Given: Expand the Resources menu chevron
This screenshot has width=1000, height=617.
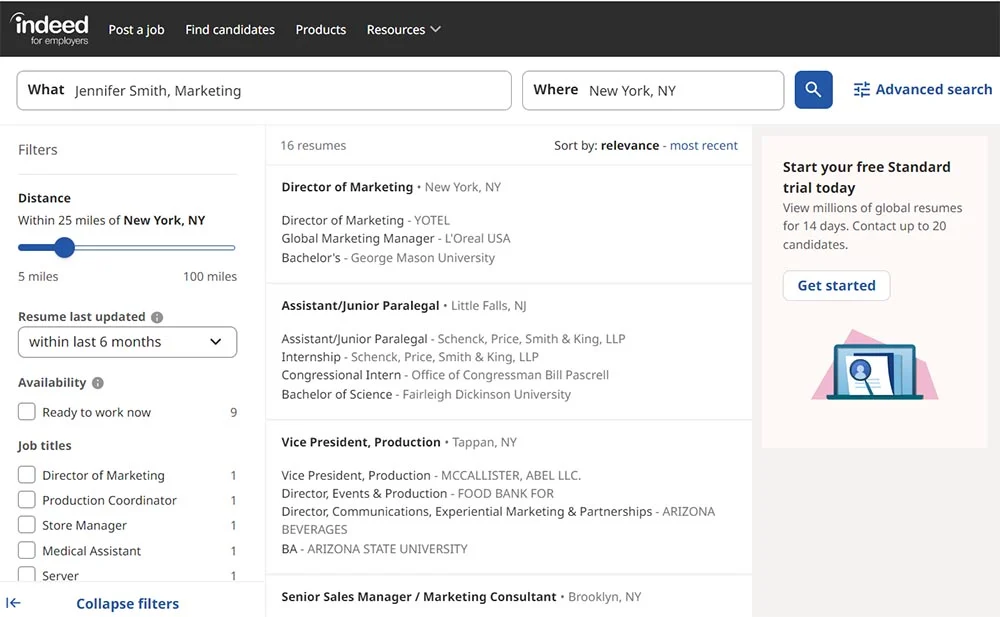Looking at the screenshot, I should [x=436, y=29].
